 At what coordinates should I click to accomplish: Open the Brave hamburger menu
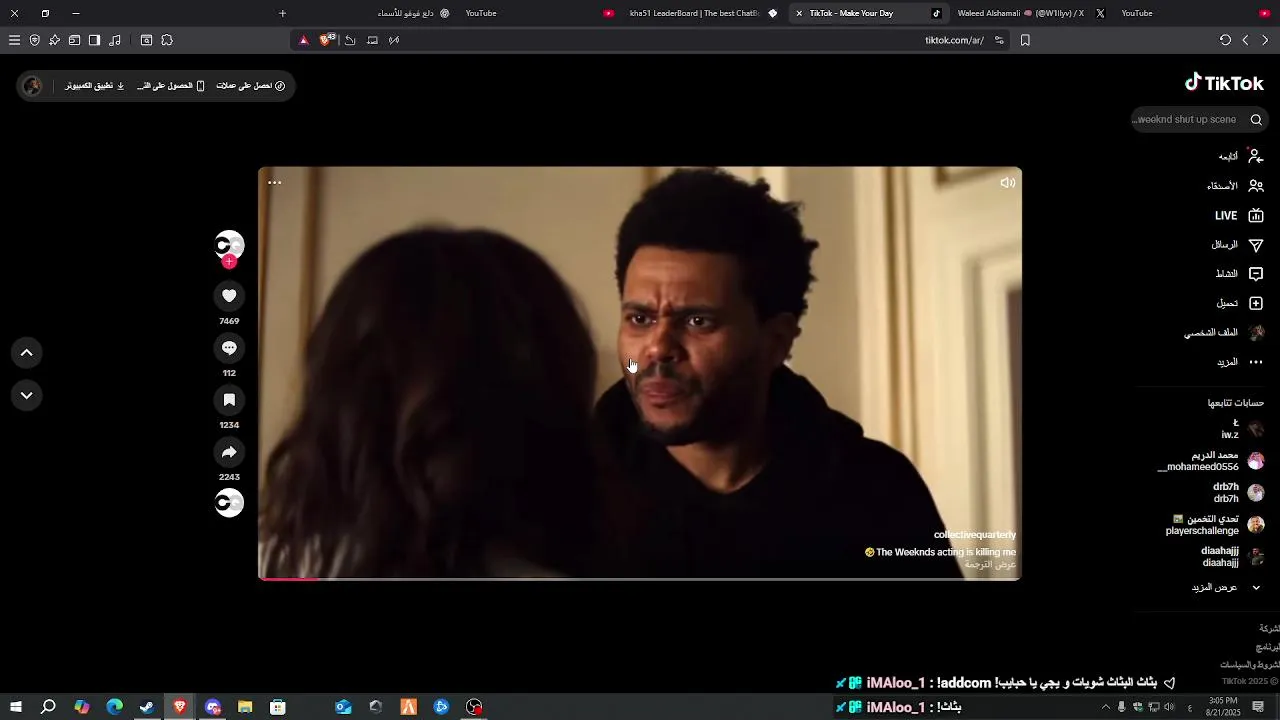pos(14,40)
